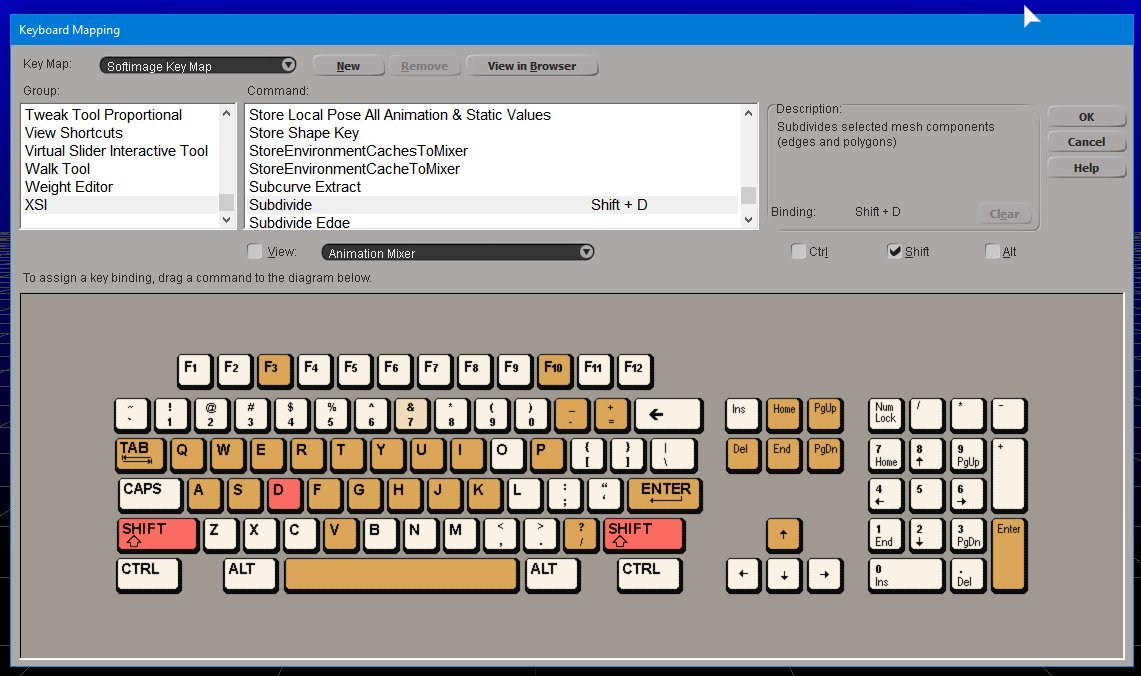Click the numpad Enter key
The width and height of the screenshot is (1141, 676).
1009,554
